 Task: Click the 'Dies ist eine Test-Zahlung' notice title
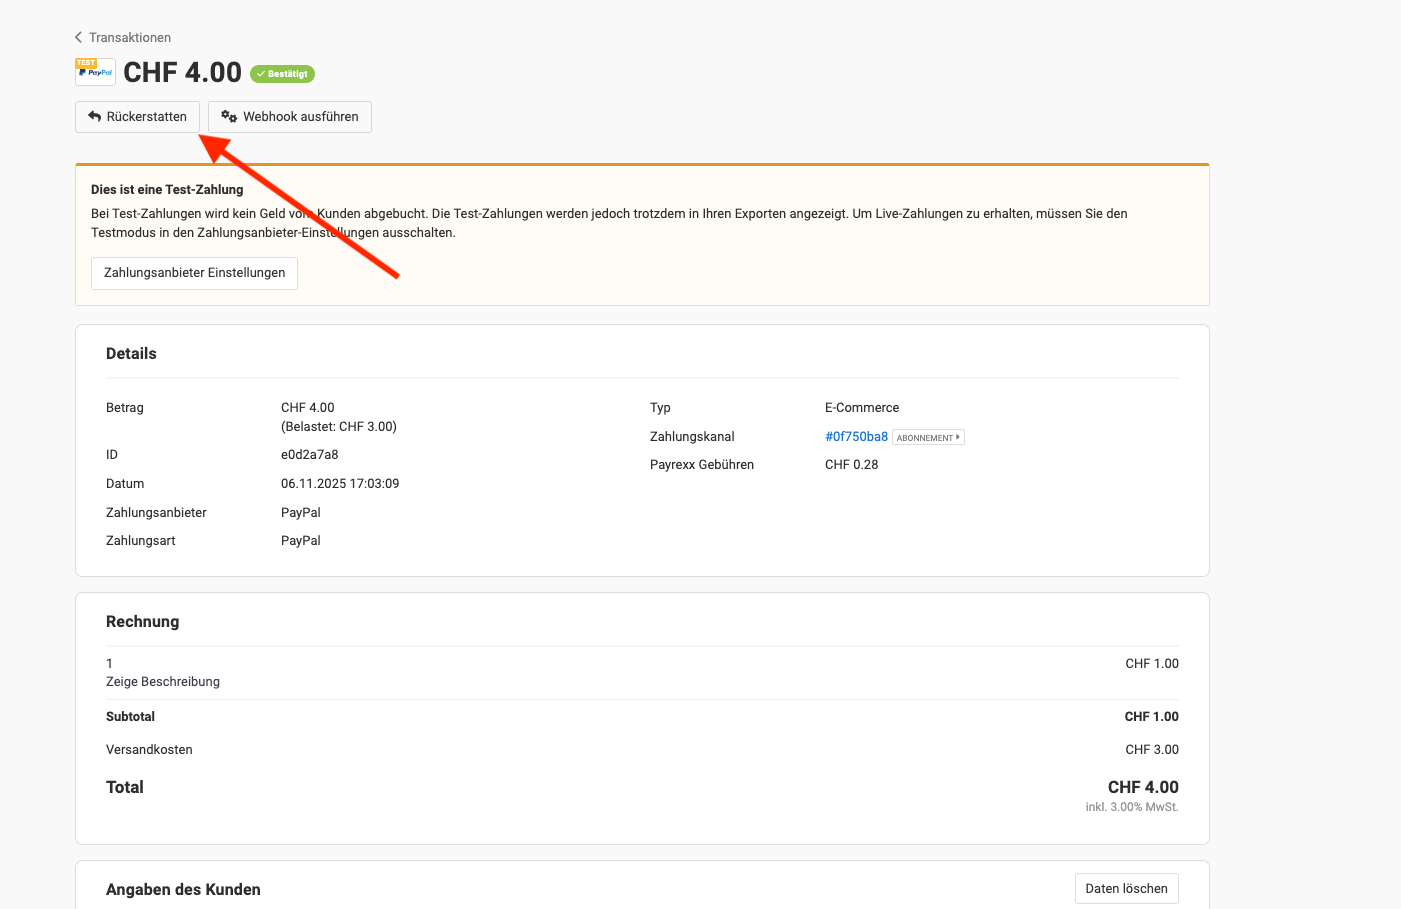coord(167,190)
